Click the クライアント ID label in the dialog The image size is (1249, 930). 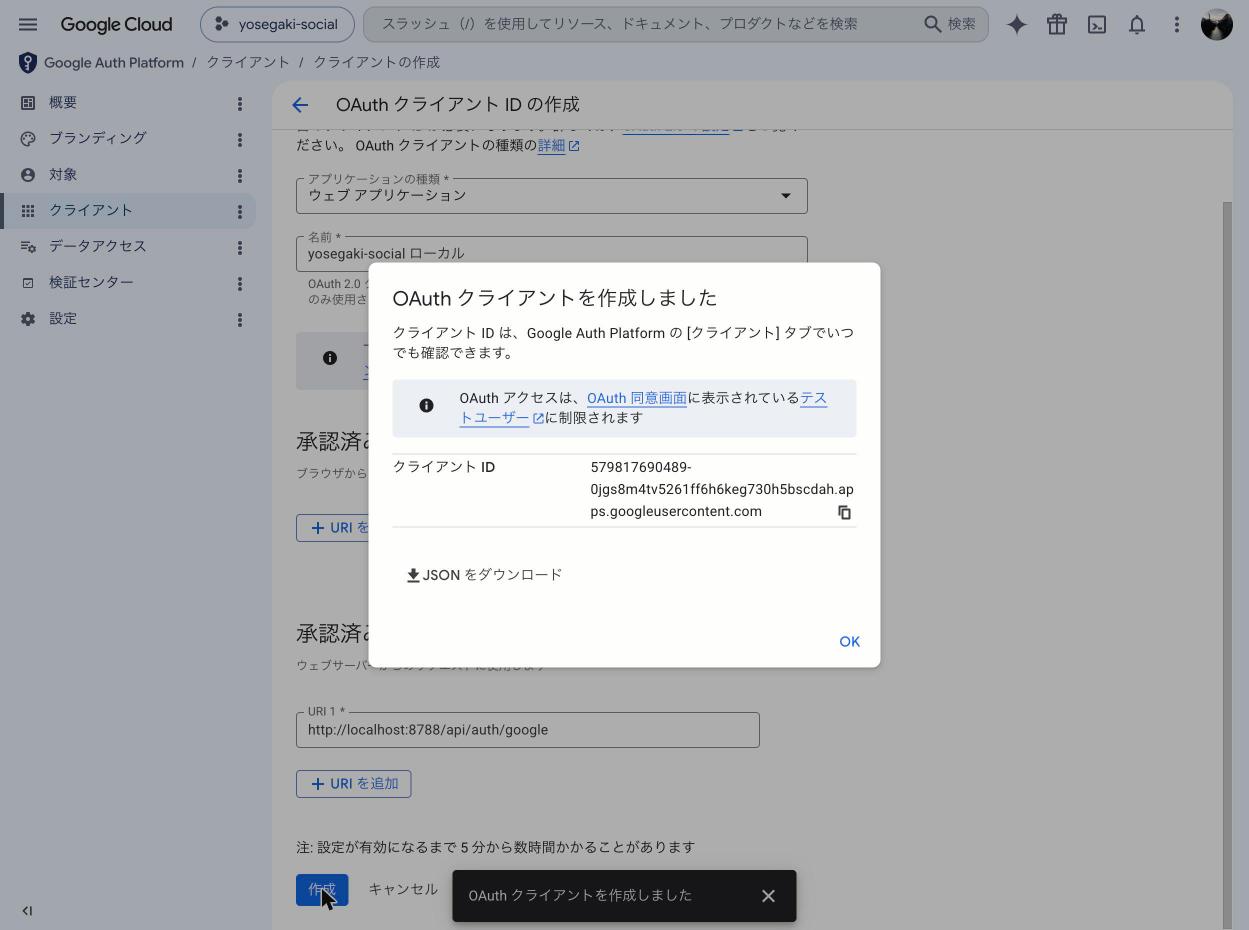(444, 467)
